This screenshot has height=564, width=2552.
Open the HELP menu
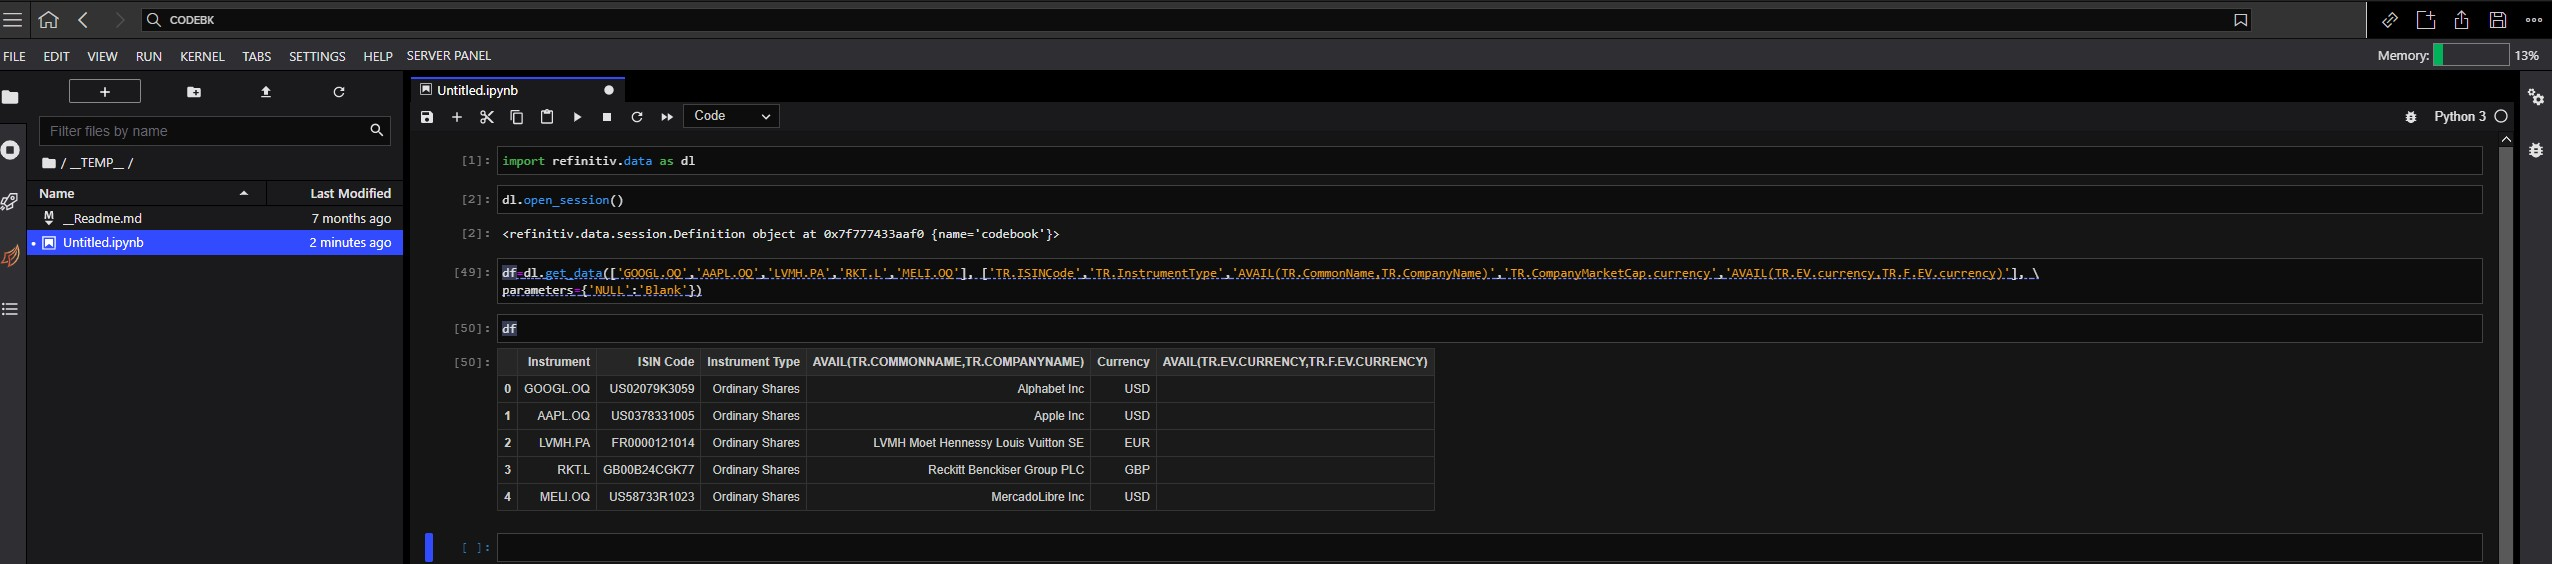(x=378, y=56)
